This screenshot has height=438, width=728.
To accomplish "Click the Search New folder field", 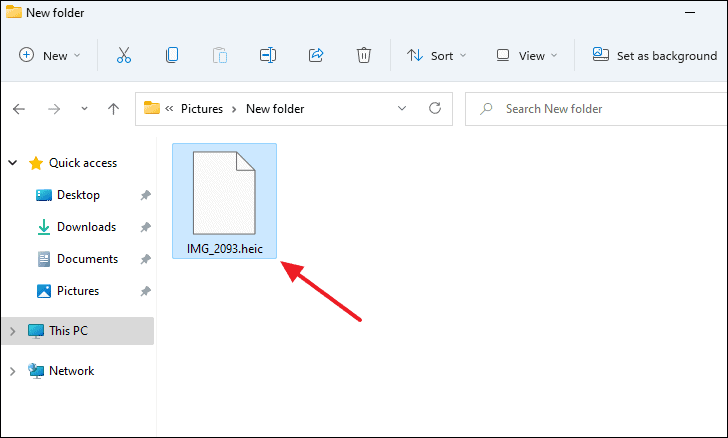I will pos(590,108).
